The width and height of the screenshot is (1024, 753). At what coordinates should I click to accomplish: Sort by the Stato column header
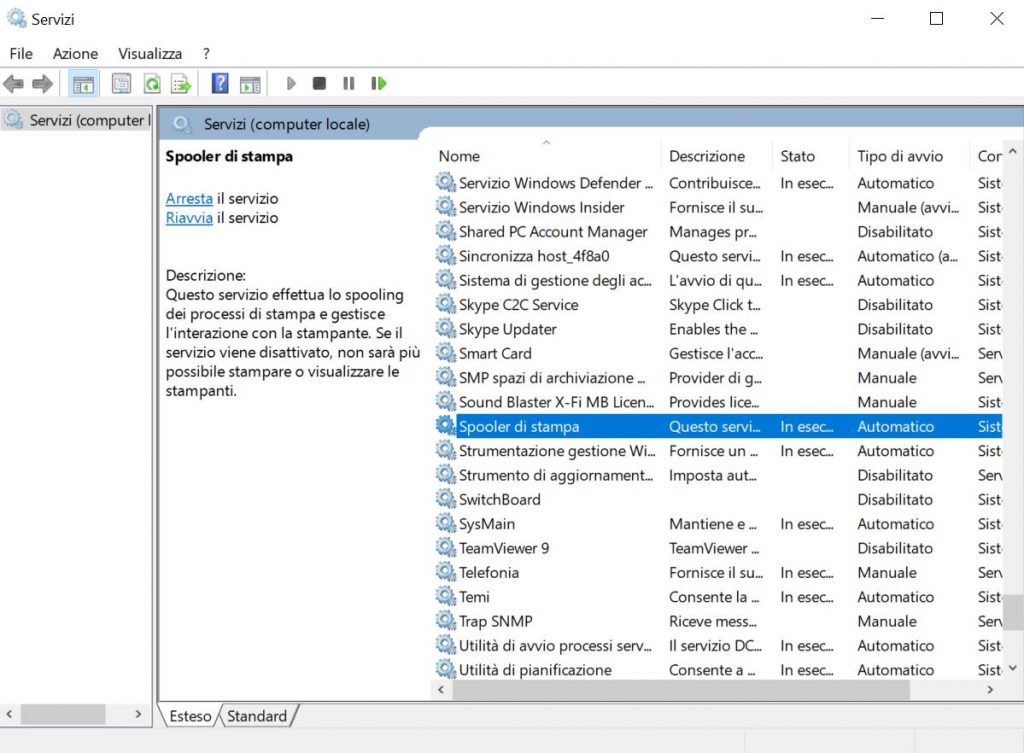point(797,156)
